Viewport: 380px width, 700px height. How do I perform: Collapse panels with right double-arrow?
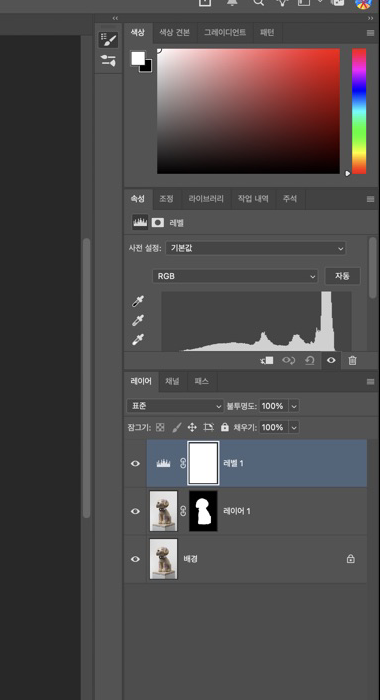pos(371,18)
